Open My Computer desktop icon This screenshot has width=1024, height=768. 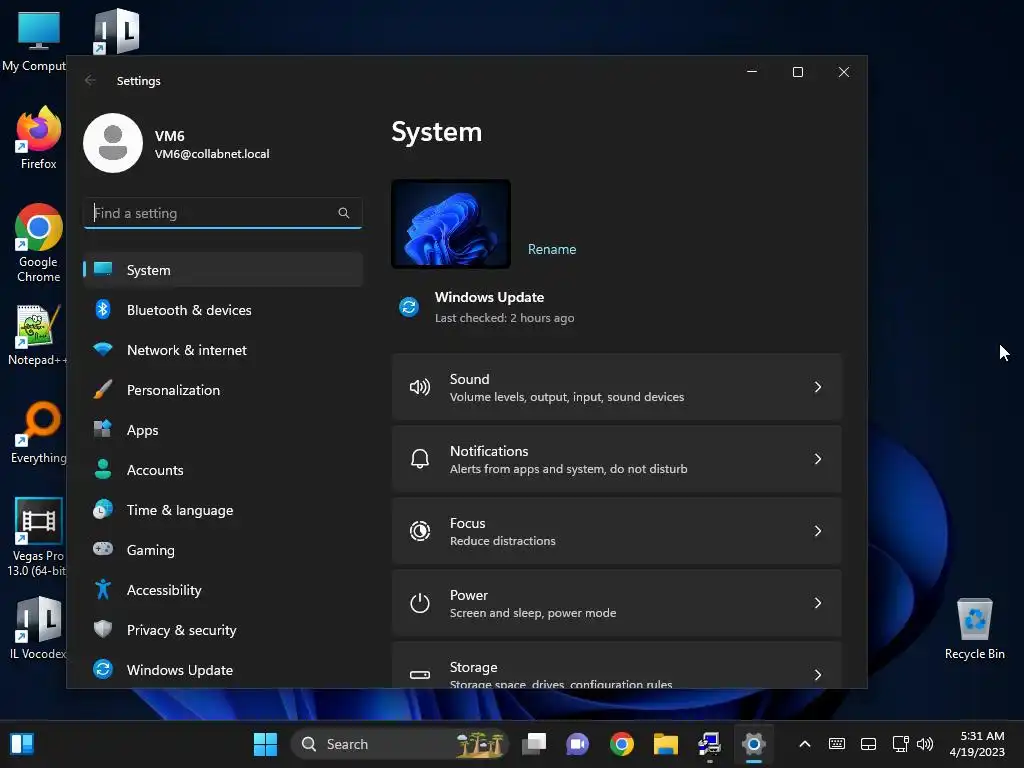(35, 40)
